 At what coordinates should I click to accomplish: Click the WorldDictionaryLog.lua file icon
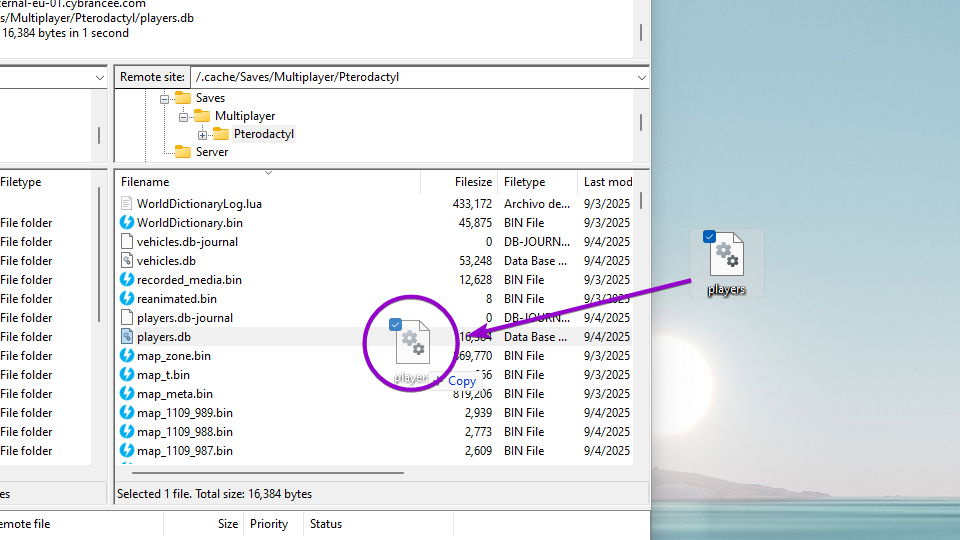pyautogui.click(x=126, y=204)
